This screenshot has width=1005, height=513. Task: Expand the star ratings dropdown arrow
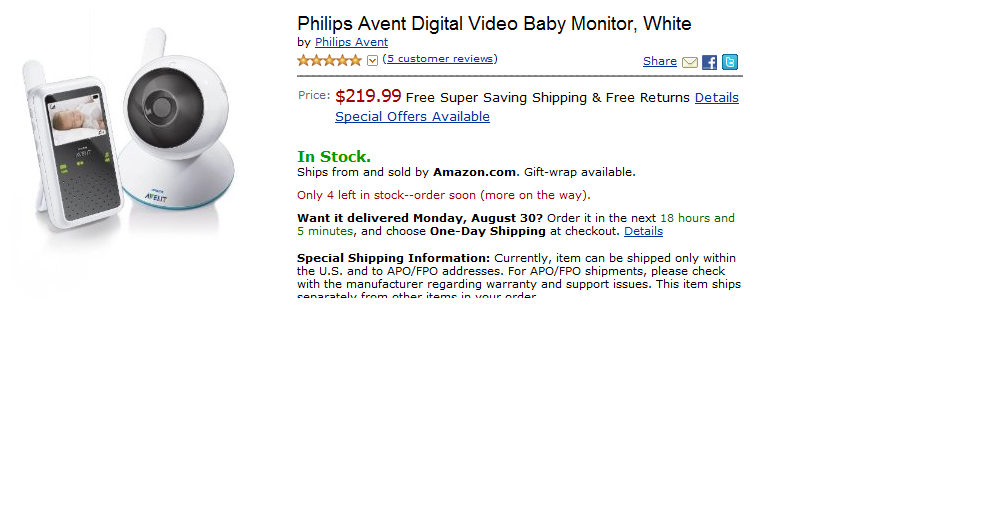(x=373, y=60)
